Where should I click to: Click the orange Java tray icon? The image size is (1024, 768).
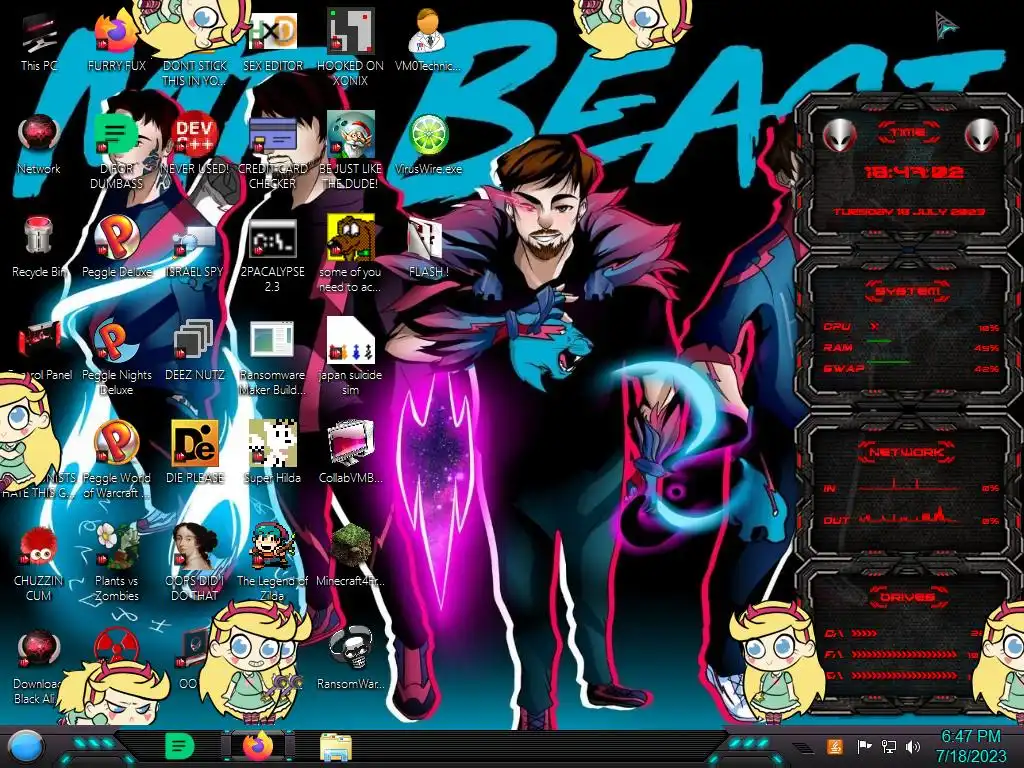834,746
